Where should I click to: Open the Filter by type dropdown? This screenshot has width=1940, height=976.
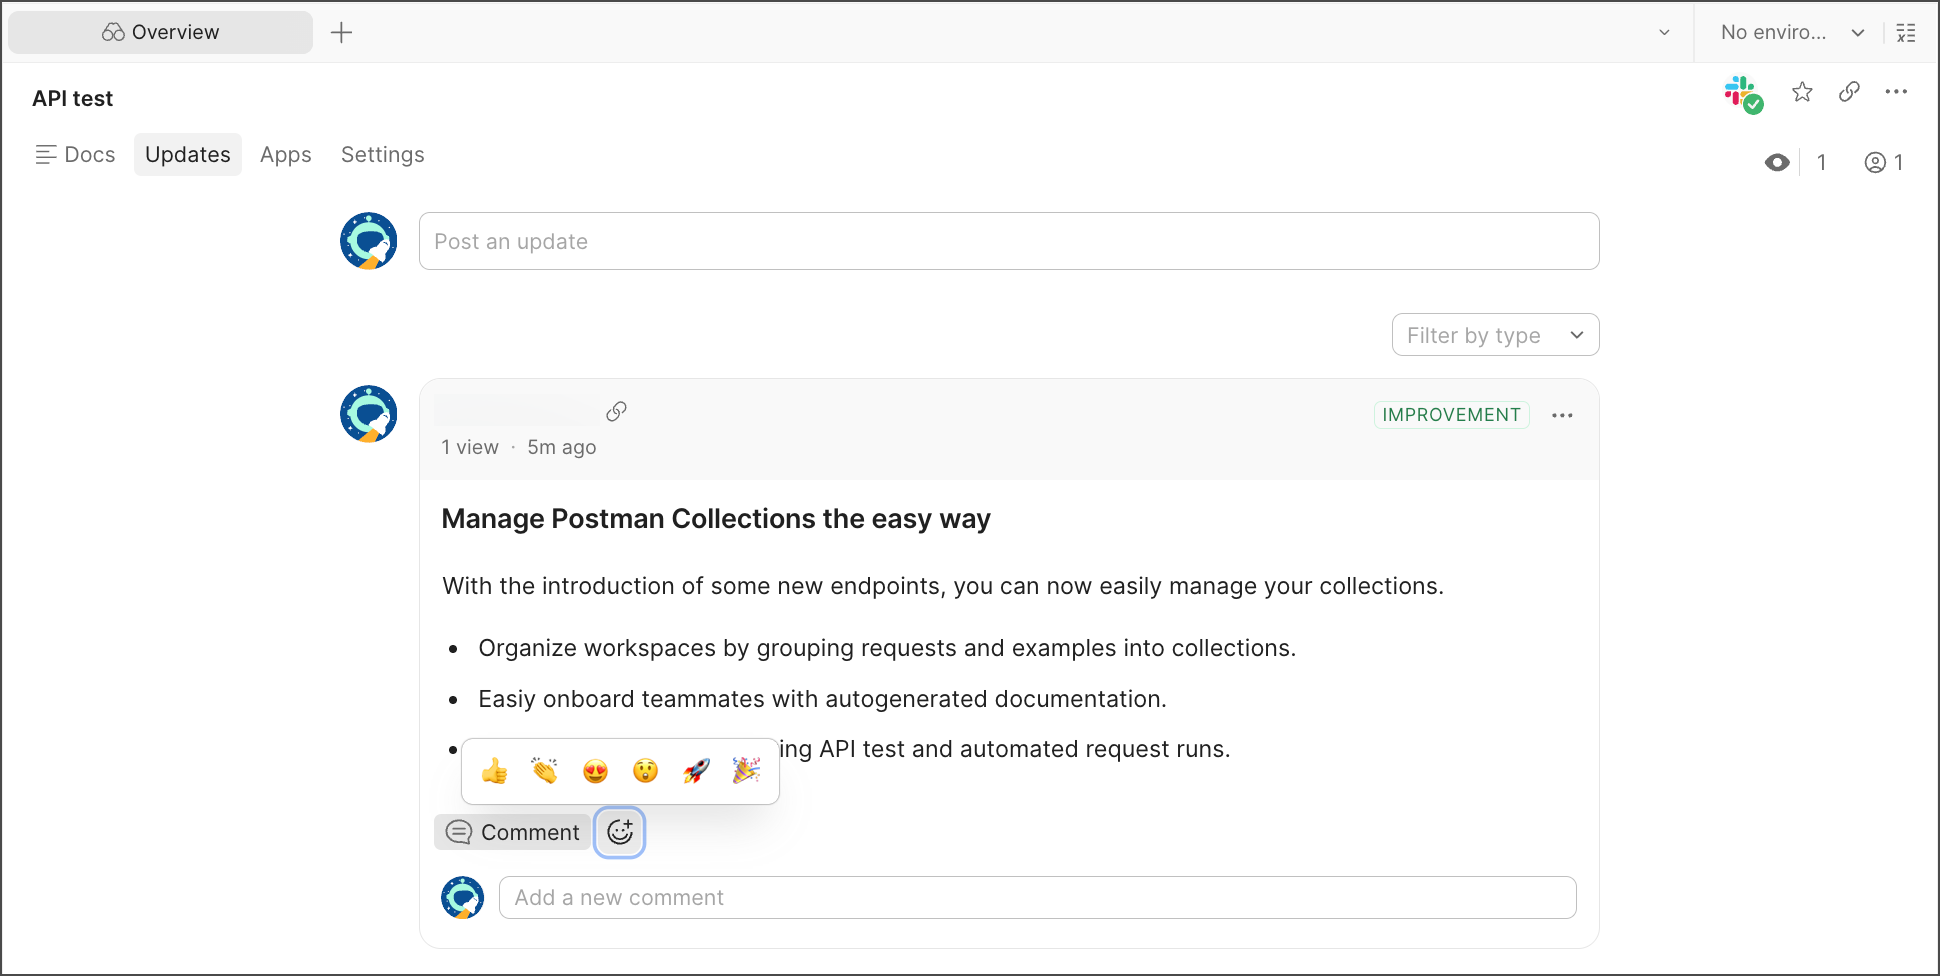point(1495,335)
